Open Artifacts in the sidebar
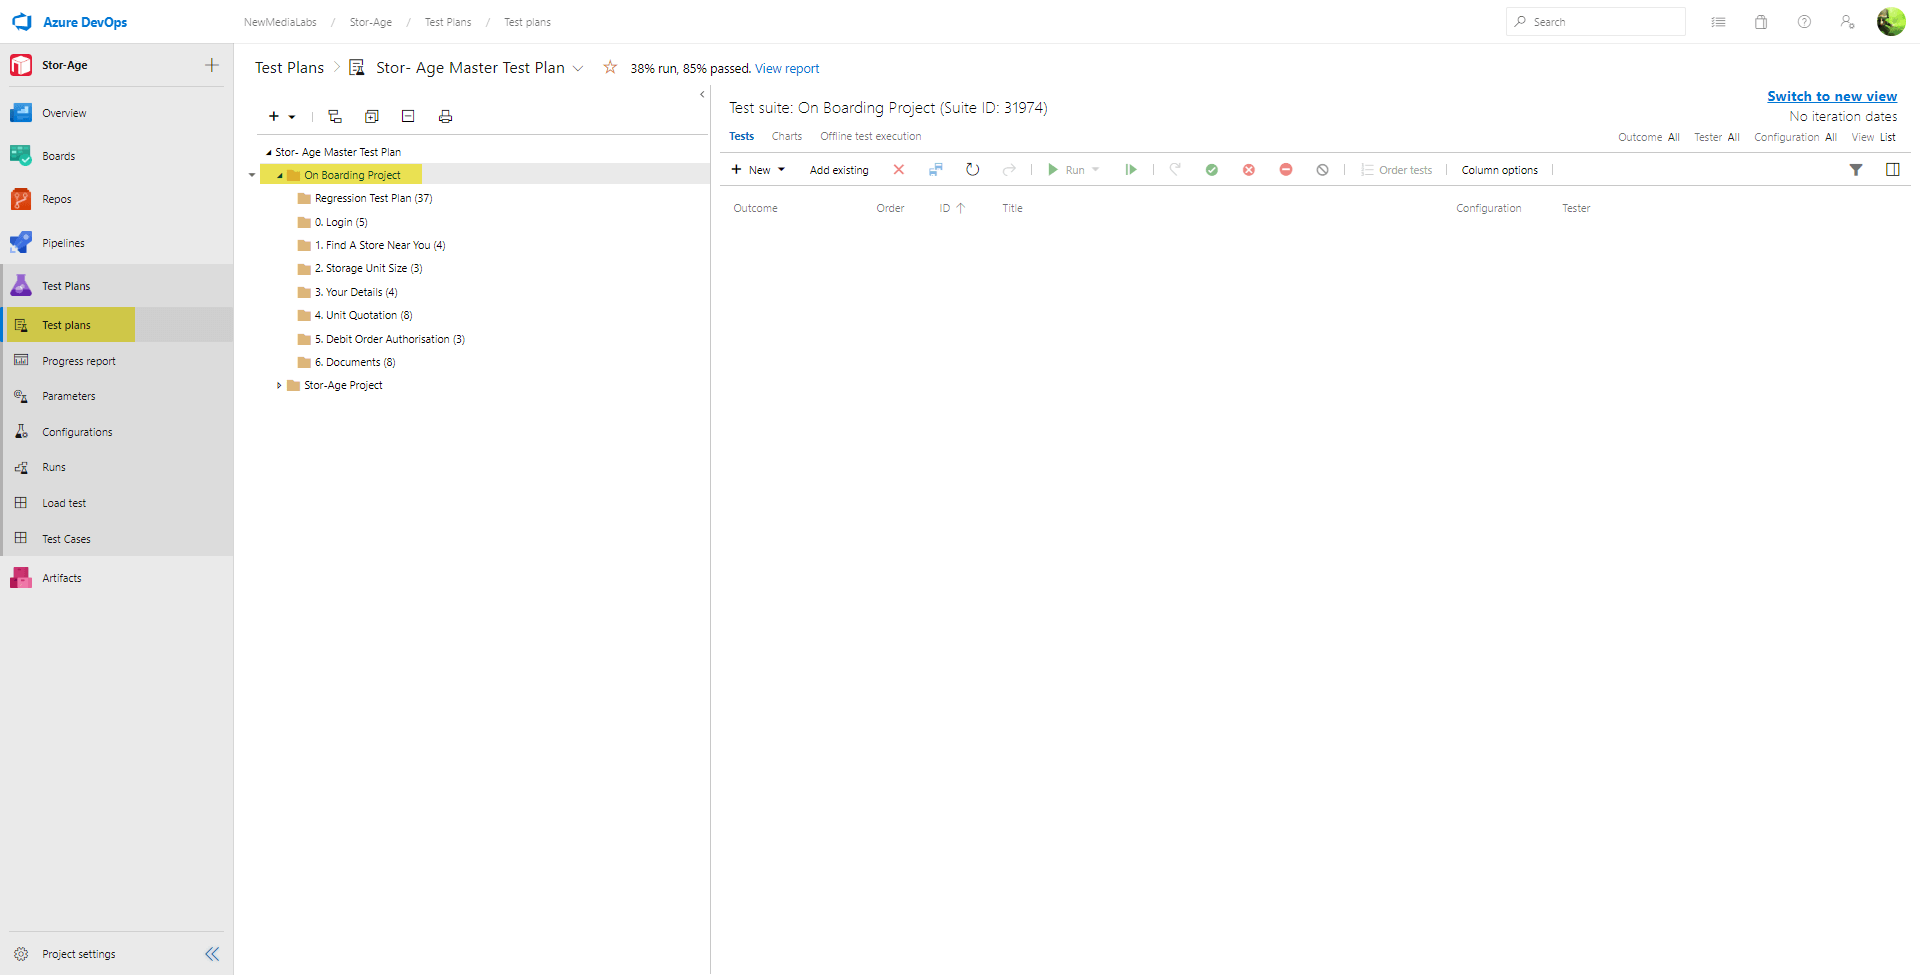The image size is (1920, 975). 117,578
